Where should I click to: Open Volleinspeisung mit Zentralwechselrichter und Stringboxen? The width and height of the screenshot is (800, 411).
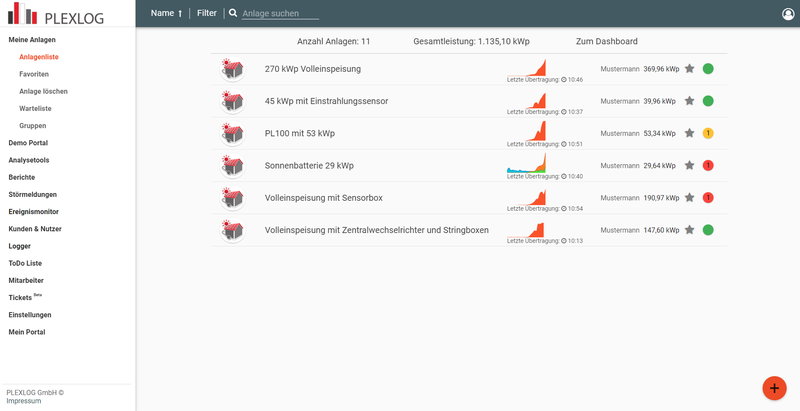click(377, 230)
